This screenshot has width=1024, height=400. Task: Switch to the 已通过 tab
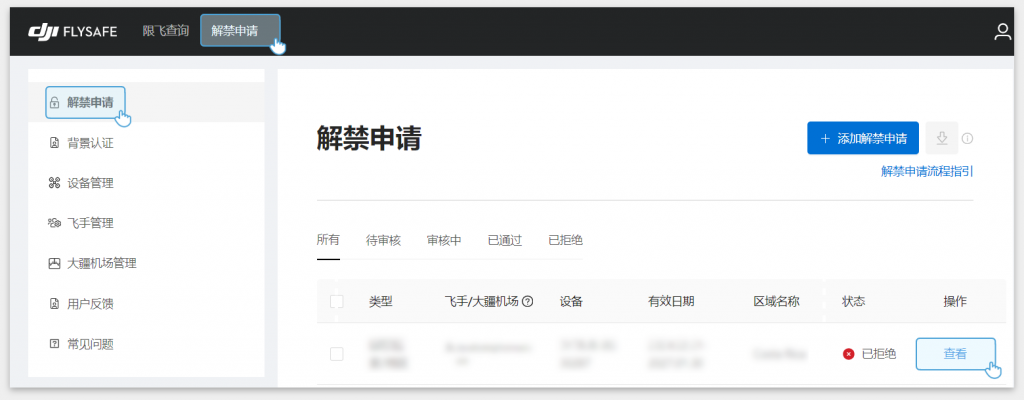click(505, 240)
